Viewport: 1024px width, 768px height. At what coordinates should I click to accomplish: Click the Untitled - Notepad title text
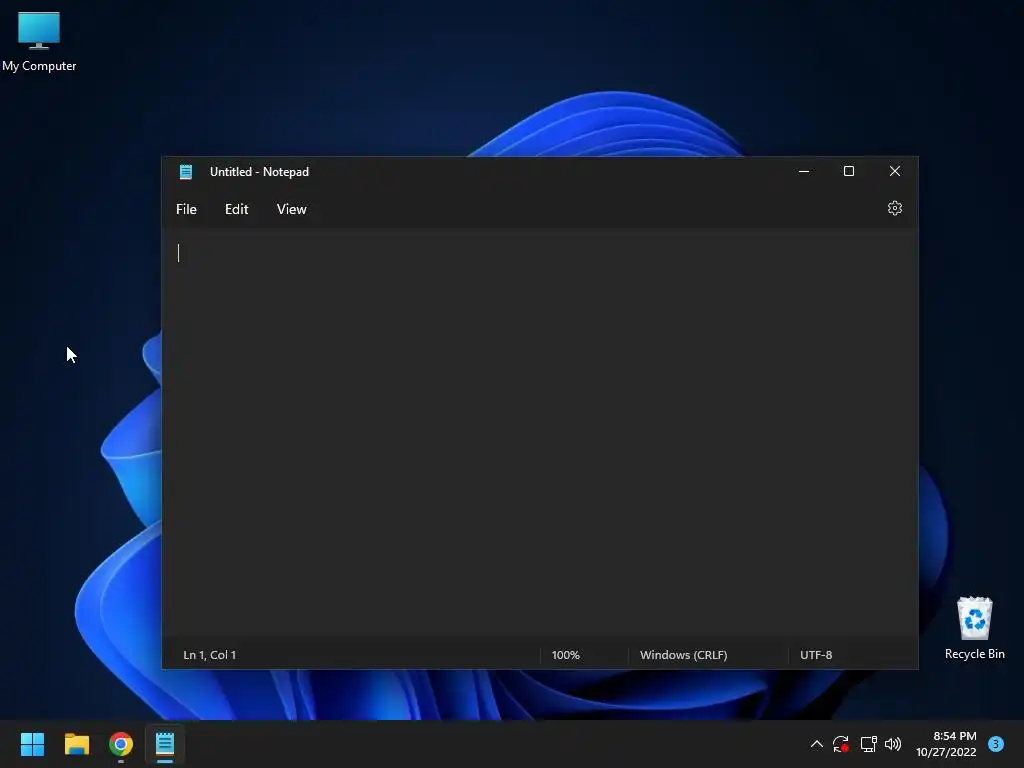[259, 172]
